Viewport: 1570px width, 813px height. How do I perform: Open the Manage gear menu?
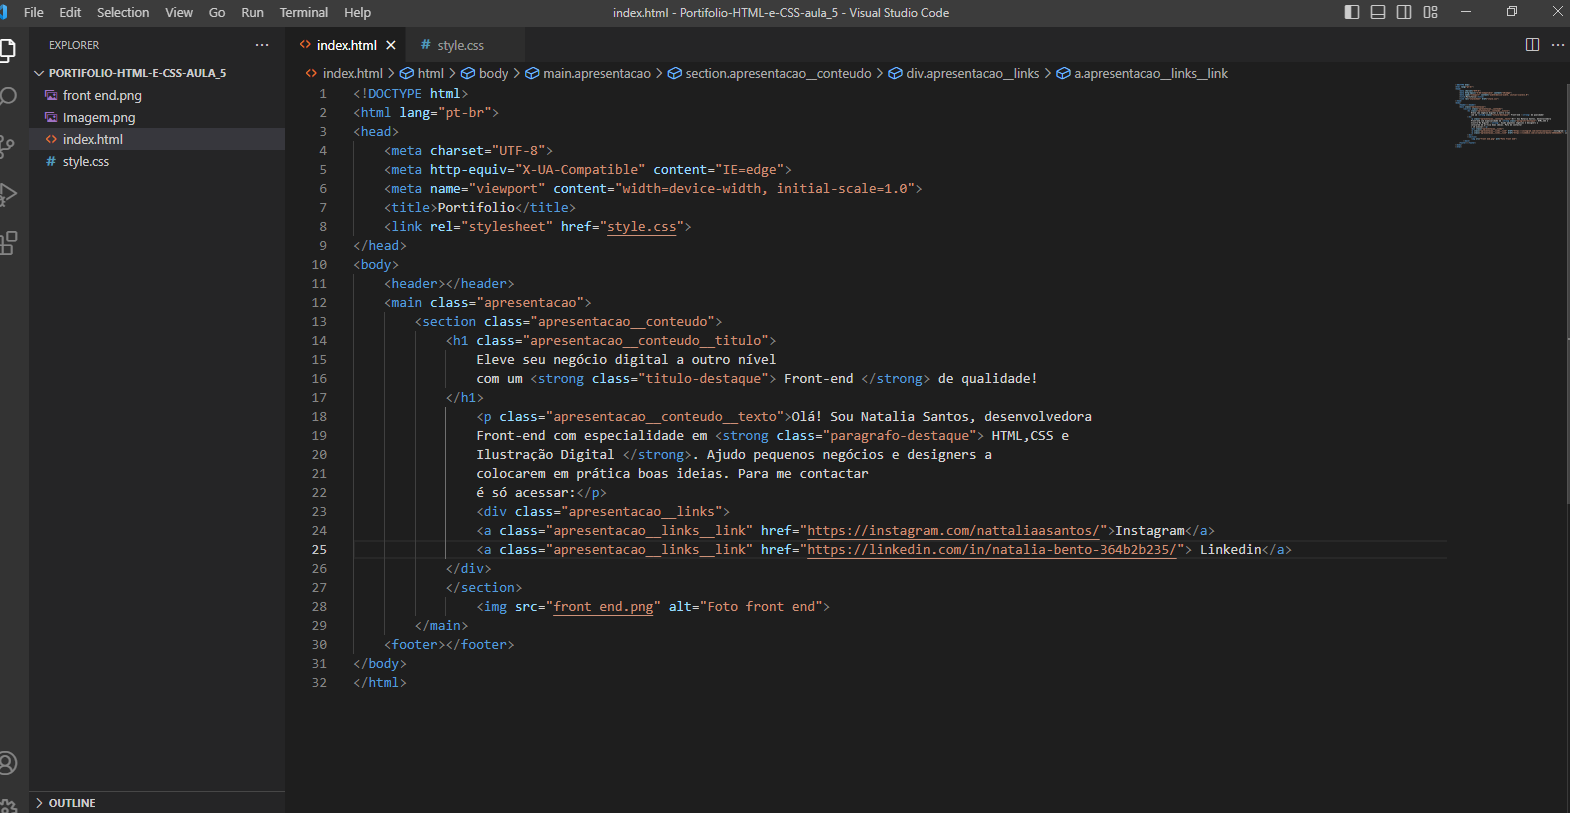point(7,805)
